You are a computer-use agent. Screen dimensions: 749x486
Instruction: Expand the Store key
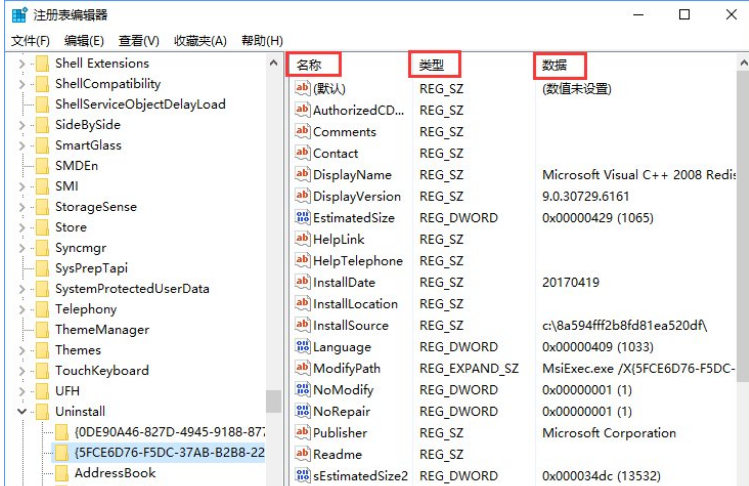[x=21, y=227]
